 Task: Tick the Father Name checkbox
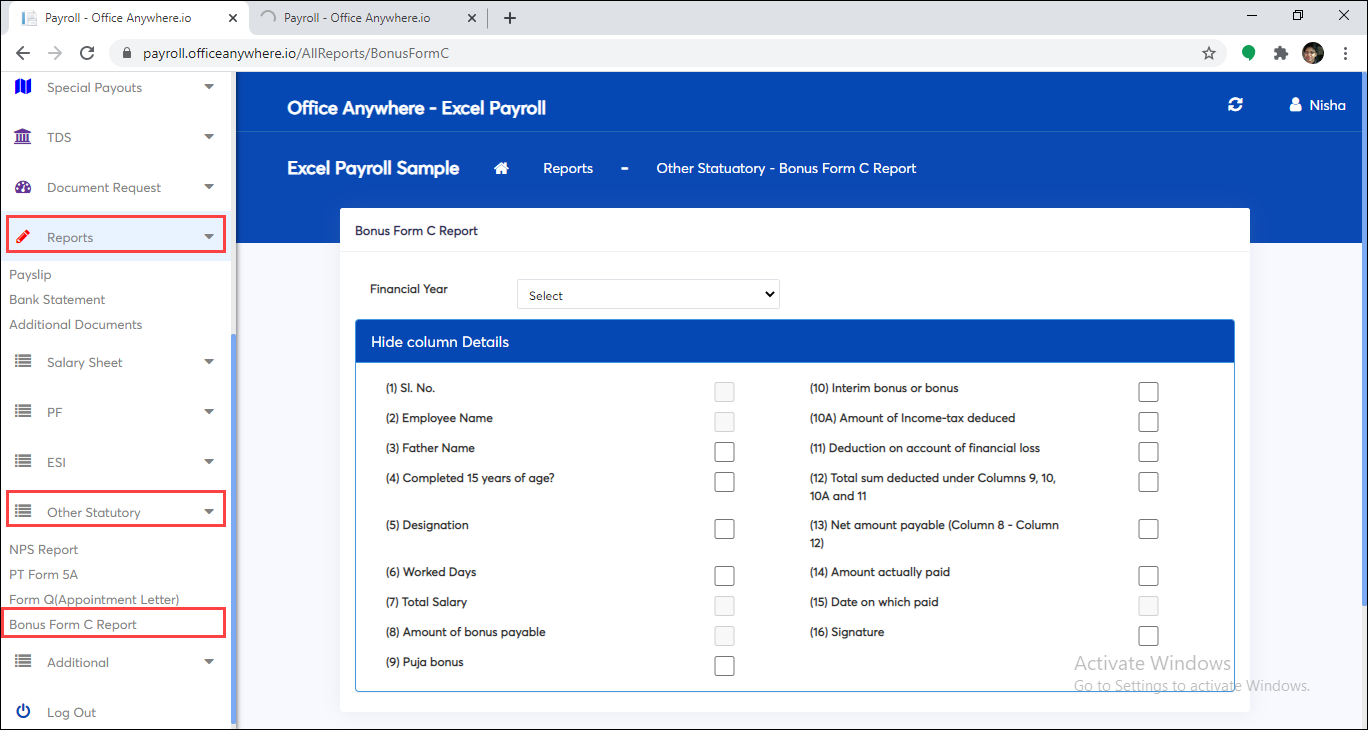[x=725, y=452]
